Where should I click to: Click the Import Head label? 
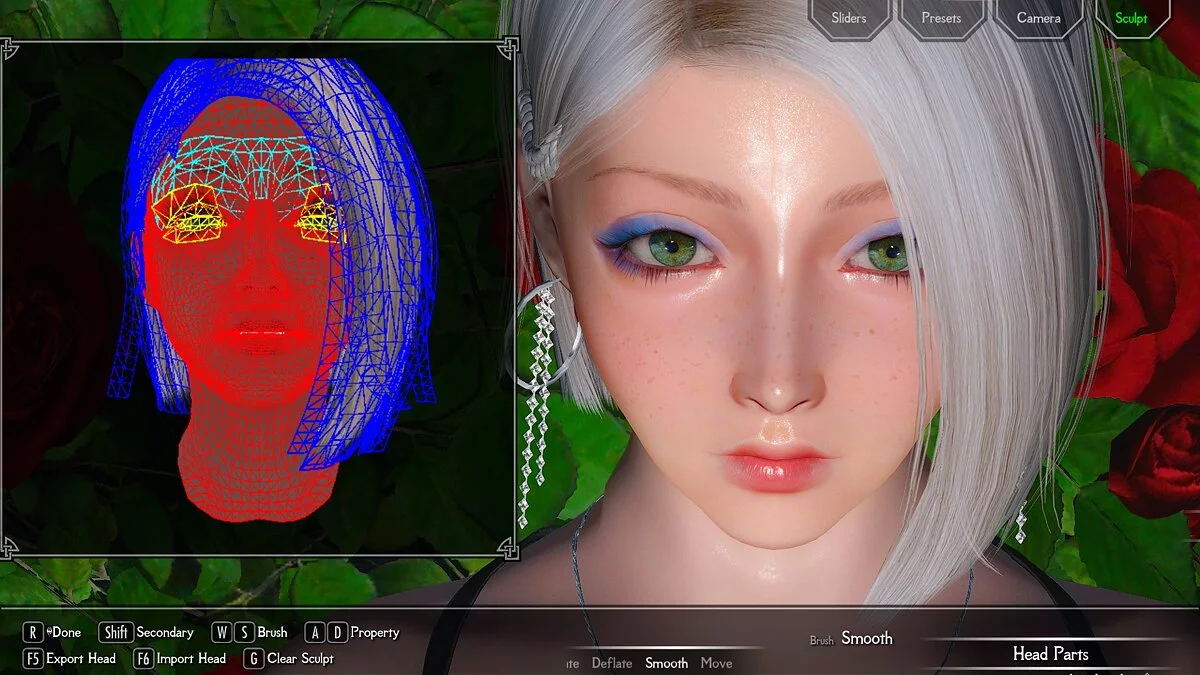coord(192,659)
